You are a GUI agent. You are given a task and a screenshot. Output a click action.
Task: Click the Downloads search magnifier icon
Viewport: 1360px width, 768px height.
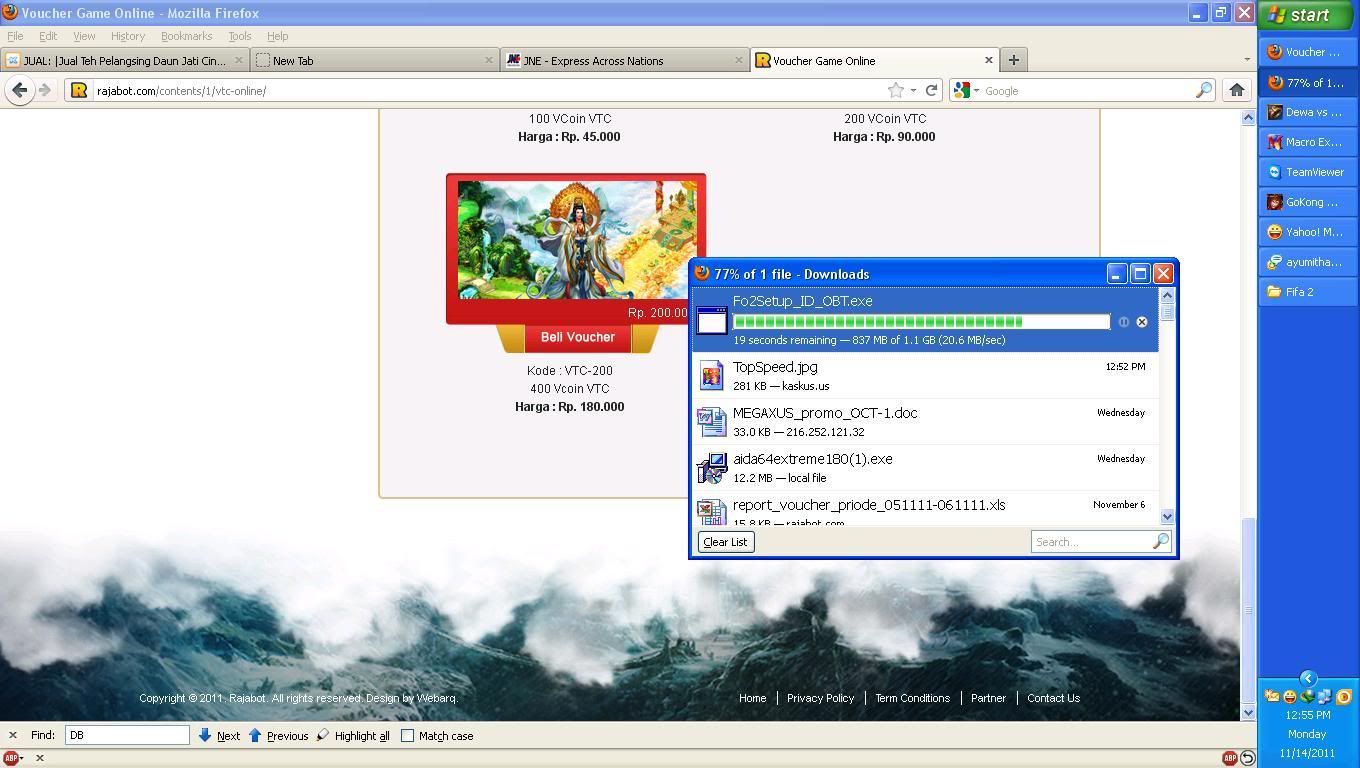tap(1160, 541)
